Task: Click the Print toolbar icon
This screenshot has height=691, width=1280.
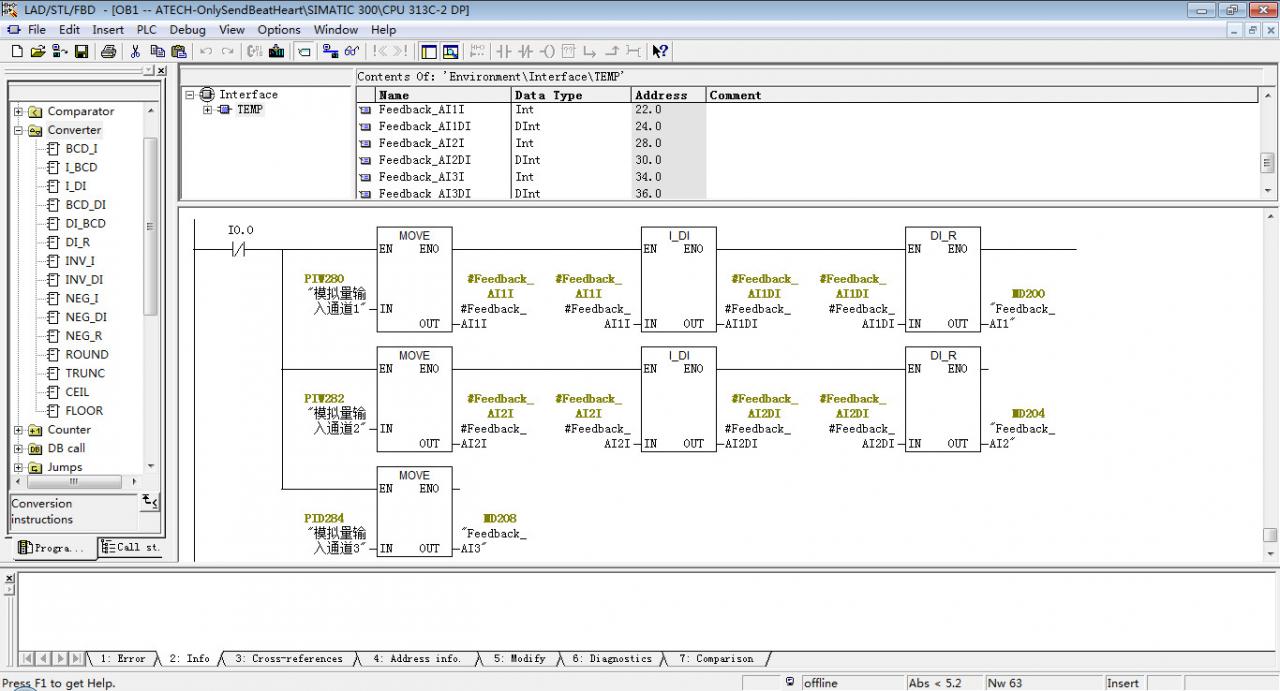Action: coord(108,51)
